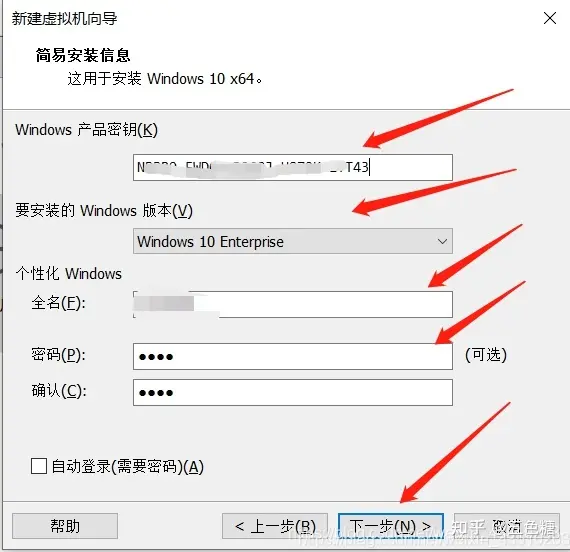Image resolution: width=570 pixels, height=552 pixels.
Task: Cancel the wizard with the 取消 button
Action: pyautogui.click(x=507, y=526)
